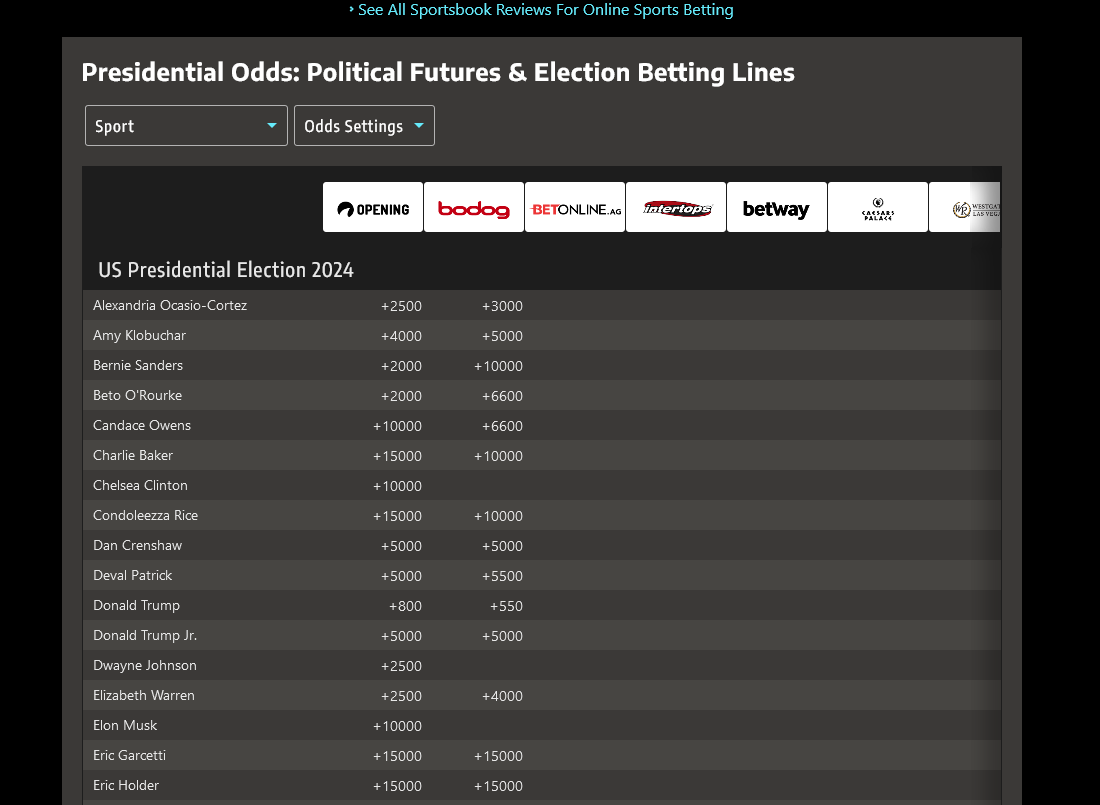Click Eric Holder row name

point(126,785)
